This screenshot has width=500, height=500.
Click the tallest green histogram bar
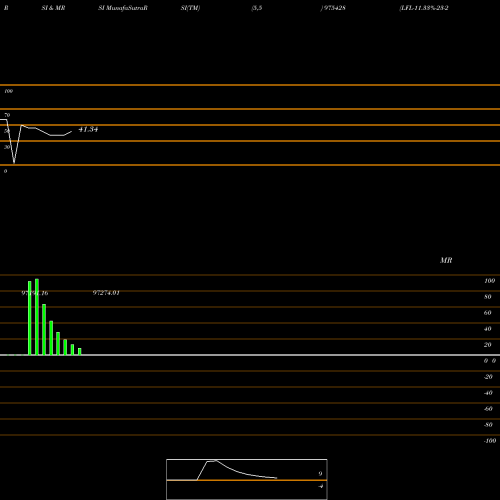[x=37, y=317]
